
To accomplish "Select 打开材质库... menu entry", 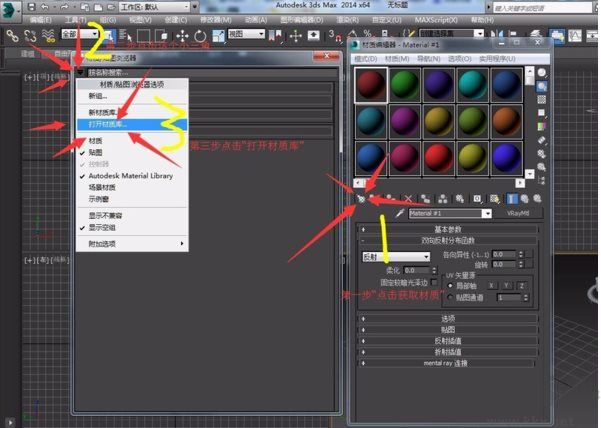I will [132, 125].
